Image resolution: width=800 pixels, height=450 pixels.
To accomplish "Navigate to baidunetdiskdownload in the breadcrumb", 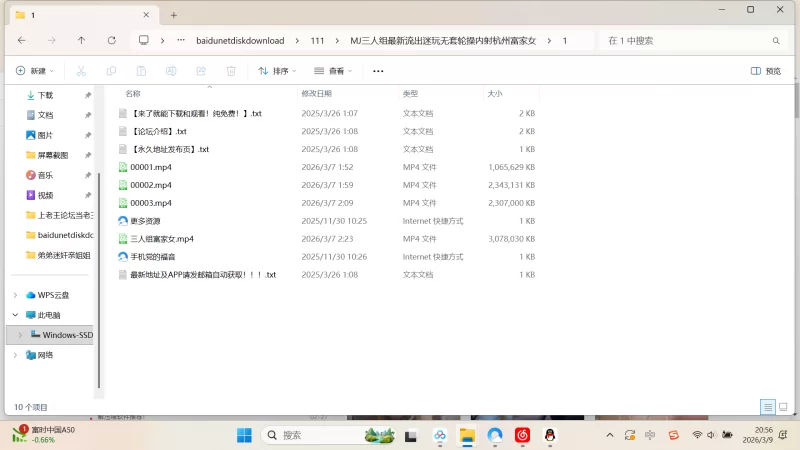I will (x=239, y=40).
